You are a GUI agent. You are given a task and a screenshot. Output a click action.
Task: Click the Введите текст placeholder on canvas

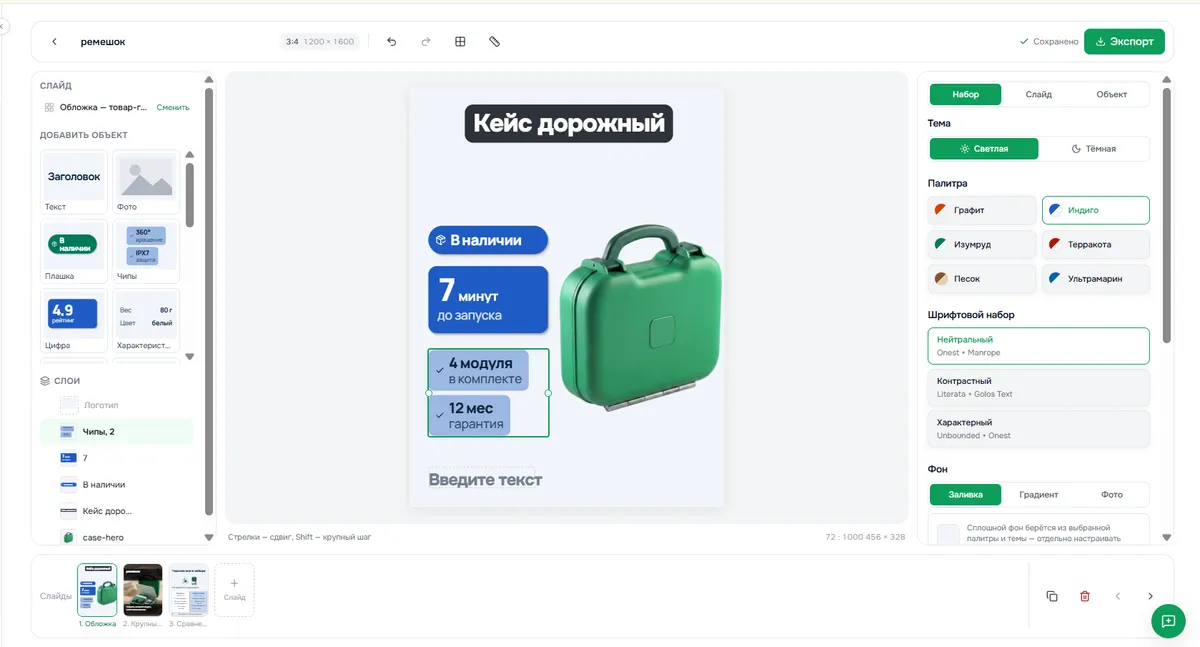[485, 479]
